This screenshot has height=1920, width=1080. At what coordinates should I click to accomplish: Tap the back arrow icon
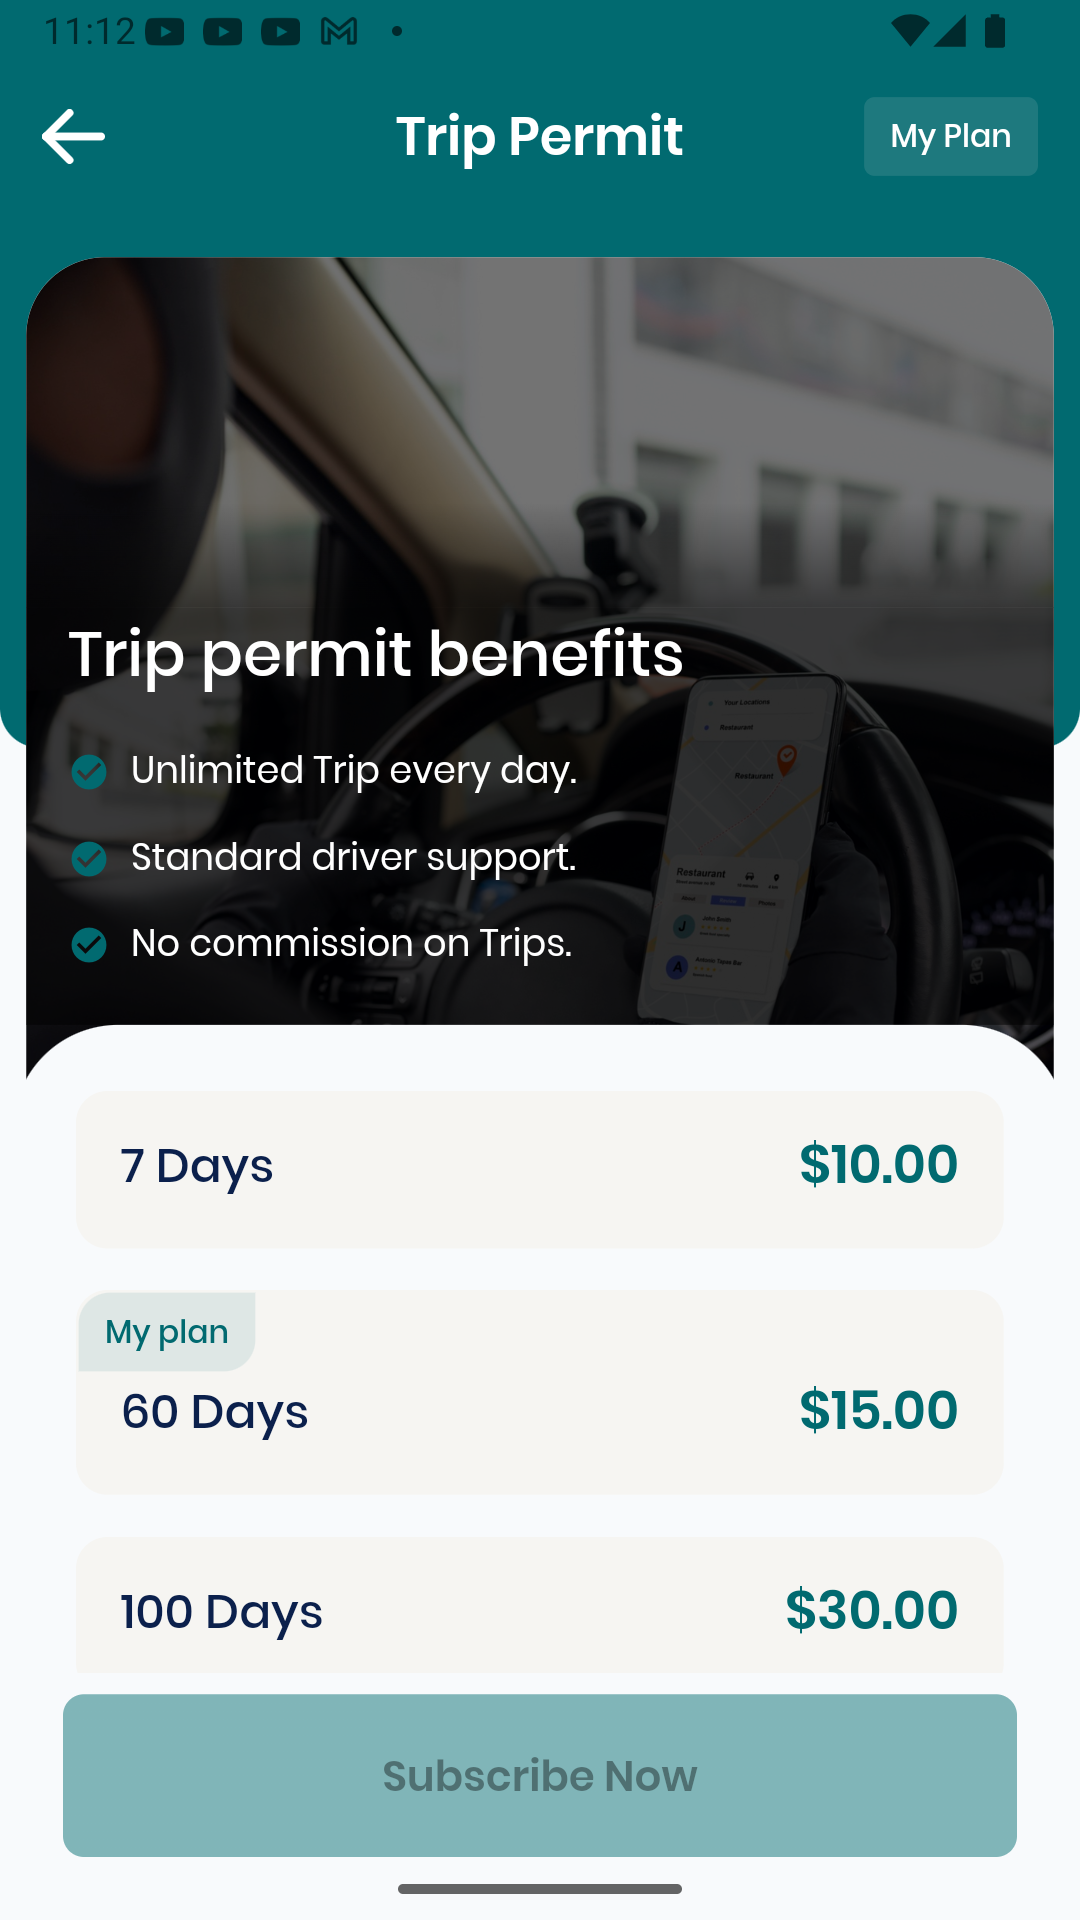coord(73,136)
